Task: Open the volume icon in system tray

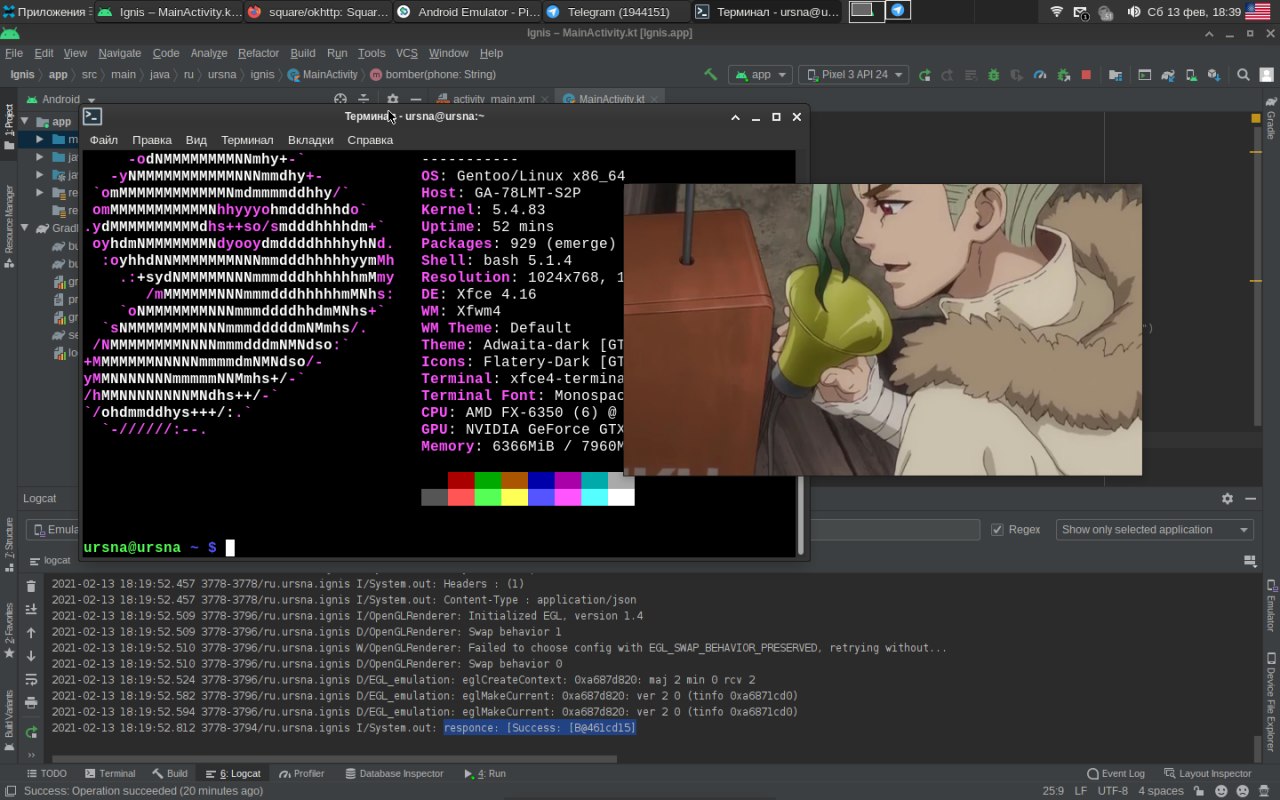Action: tap(1133, 12)
